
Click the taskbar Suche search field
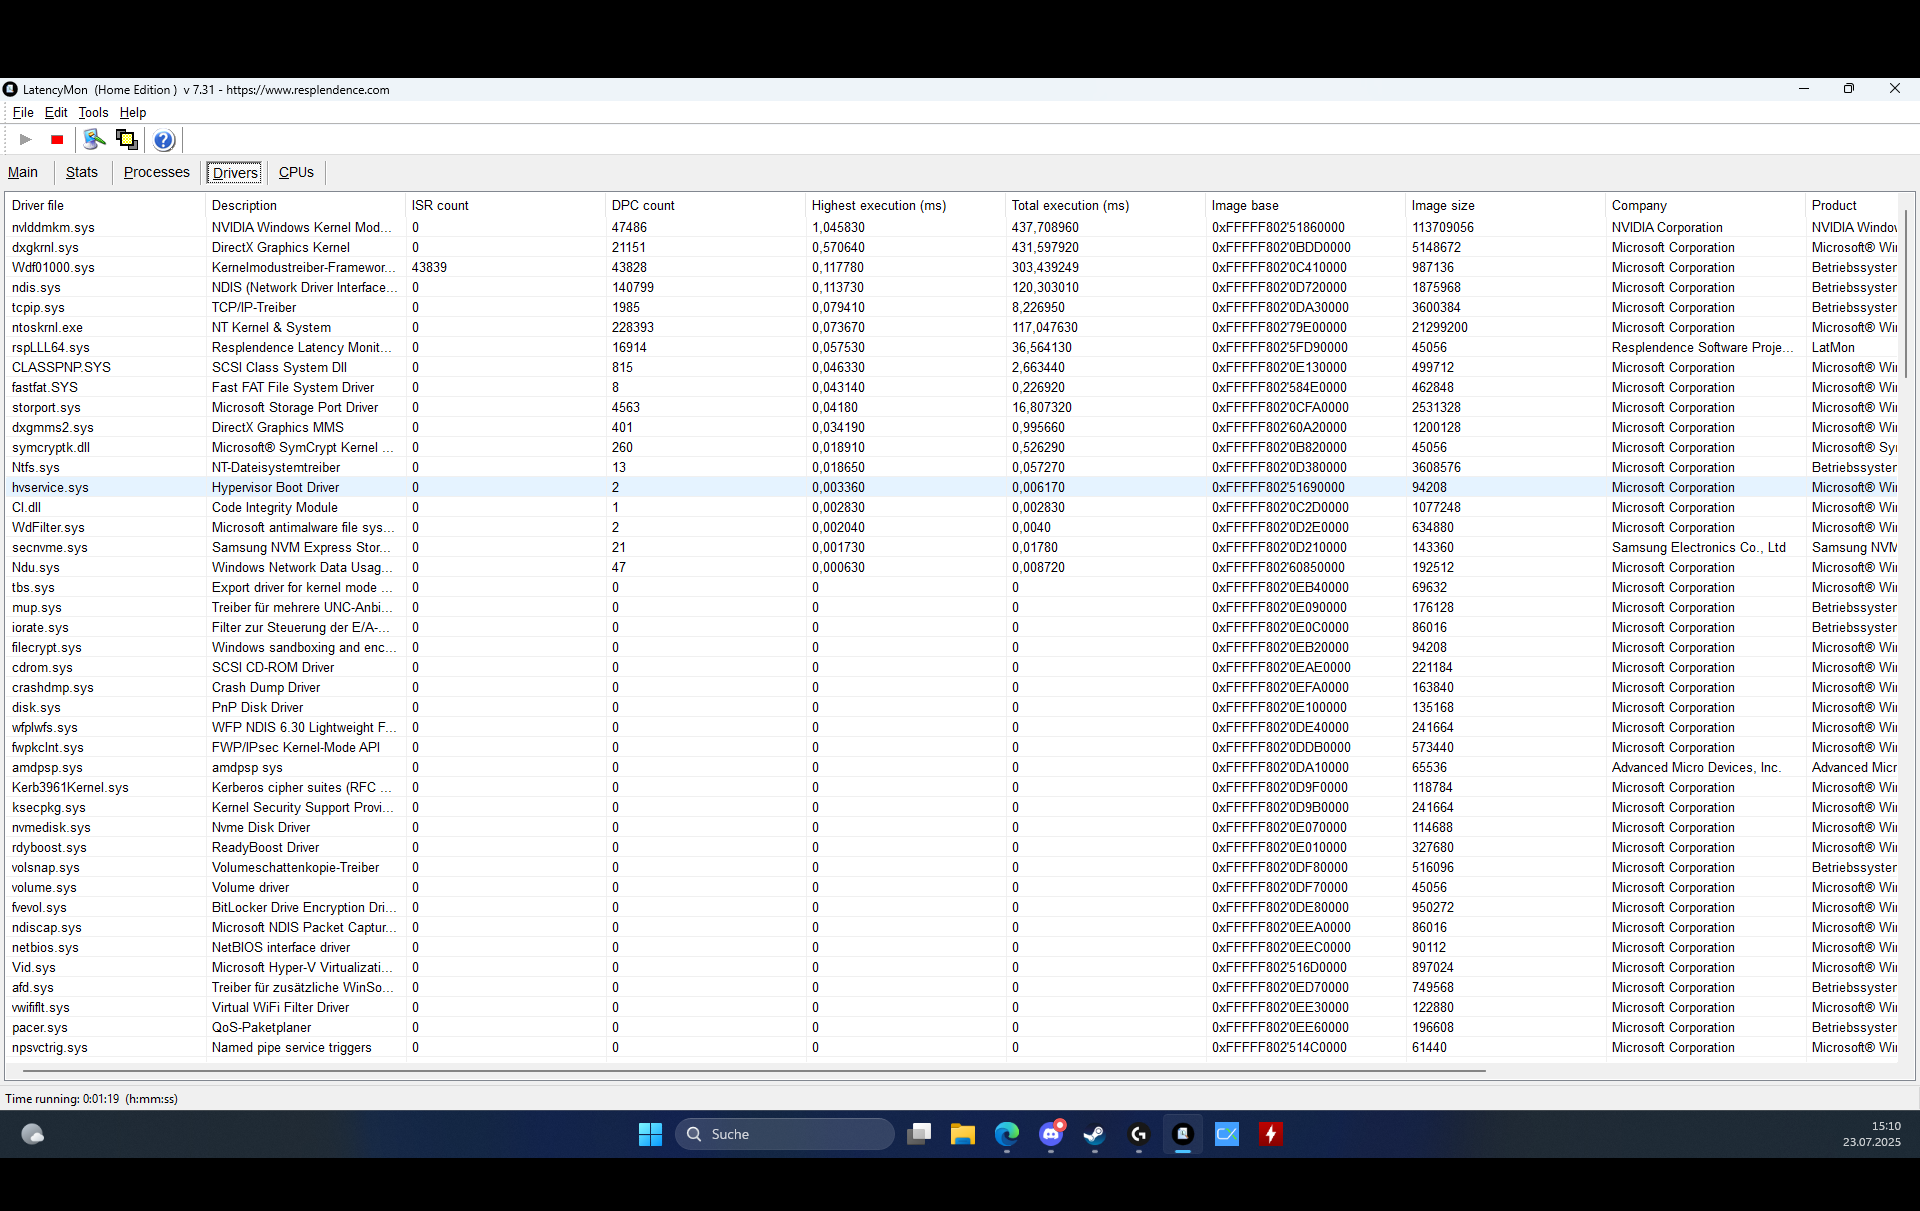pos(785,1134)
